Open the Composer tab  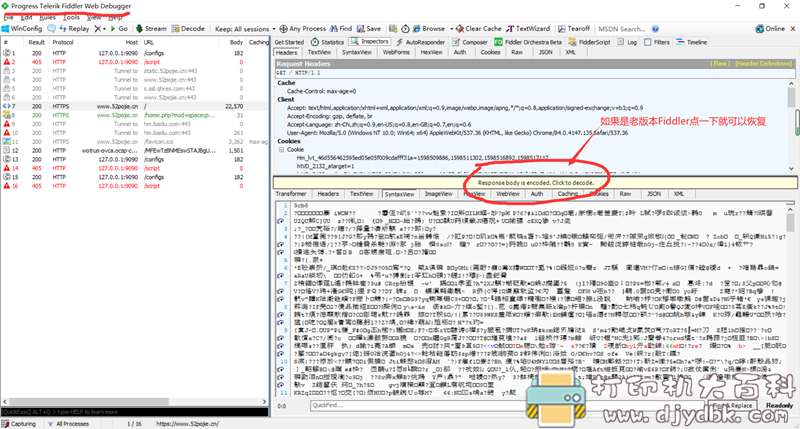470,42
